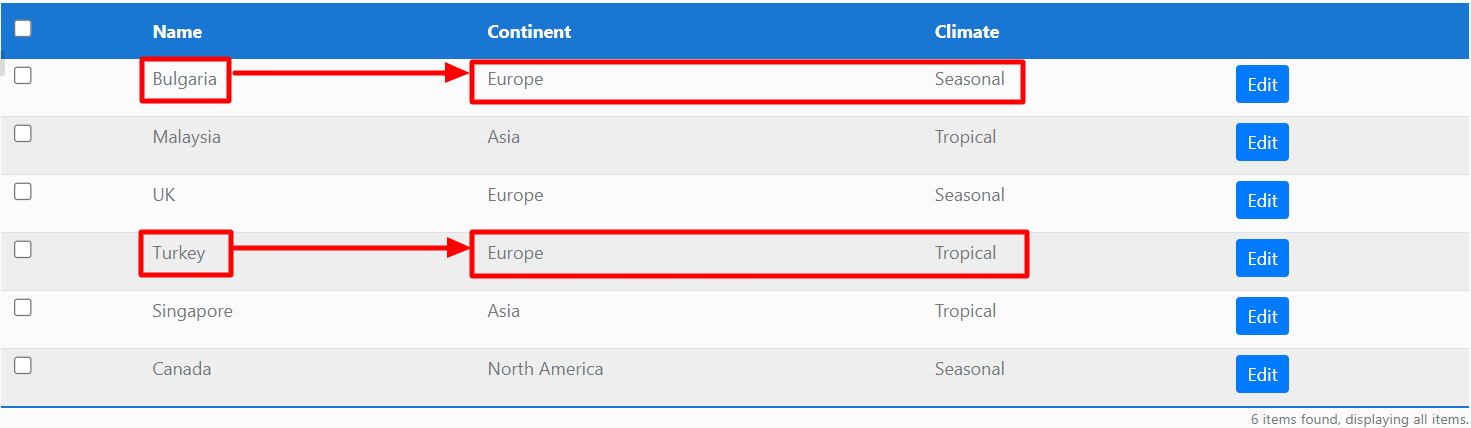Click Edit button for Bulgaria
Image resolution: width=1471 pixels, height=428 pixels.
click(x=1262, y=85)
